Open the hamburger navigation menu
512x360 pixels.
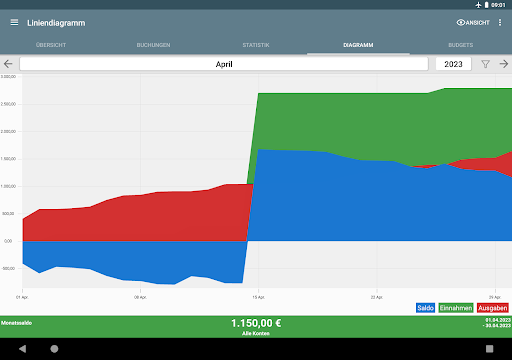click(14, 22)
